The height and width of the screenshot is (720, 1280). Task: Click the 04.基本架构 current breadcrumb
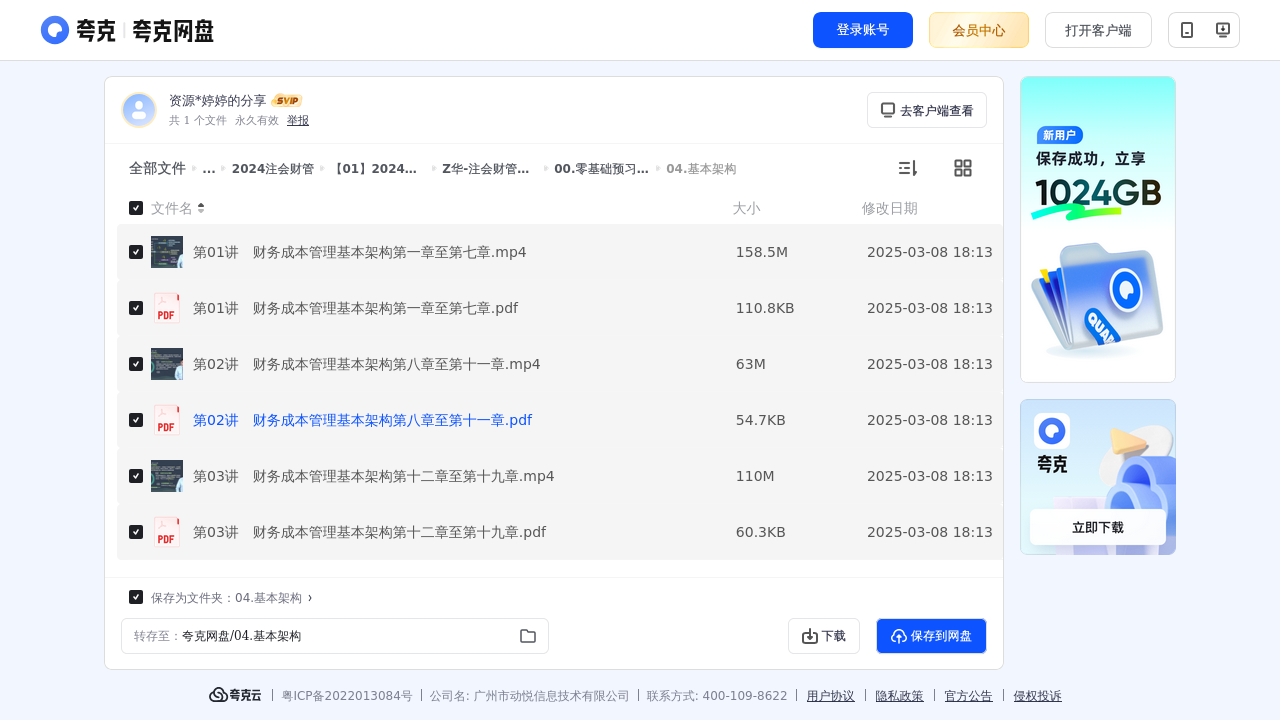(x=701, y=169)
